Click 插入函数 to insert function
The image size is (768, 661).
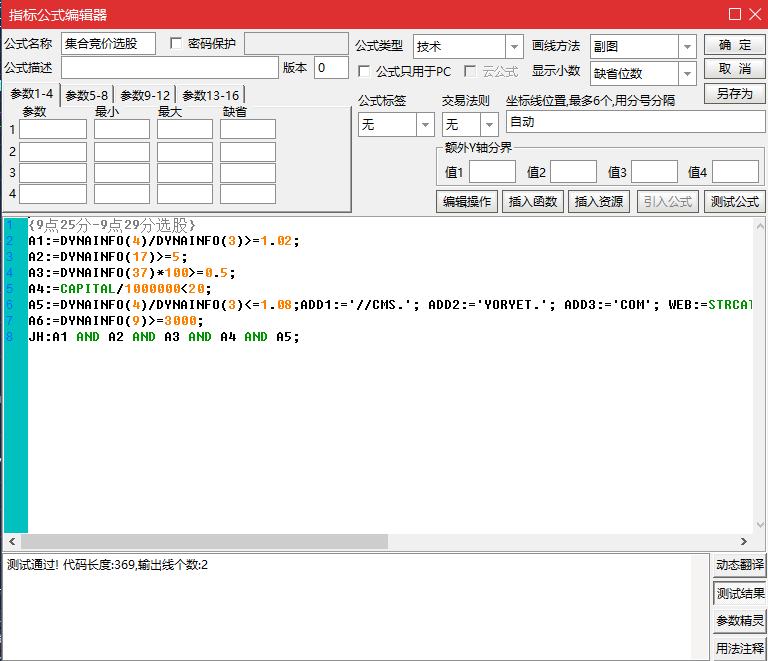532,201
